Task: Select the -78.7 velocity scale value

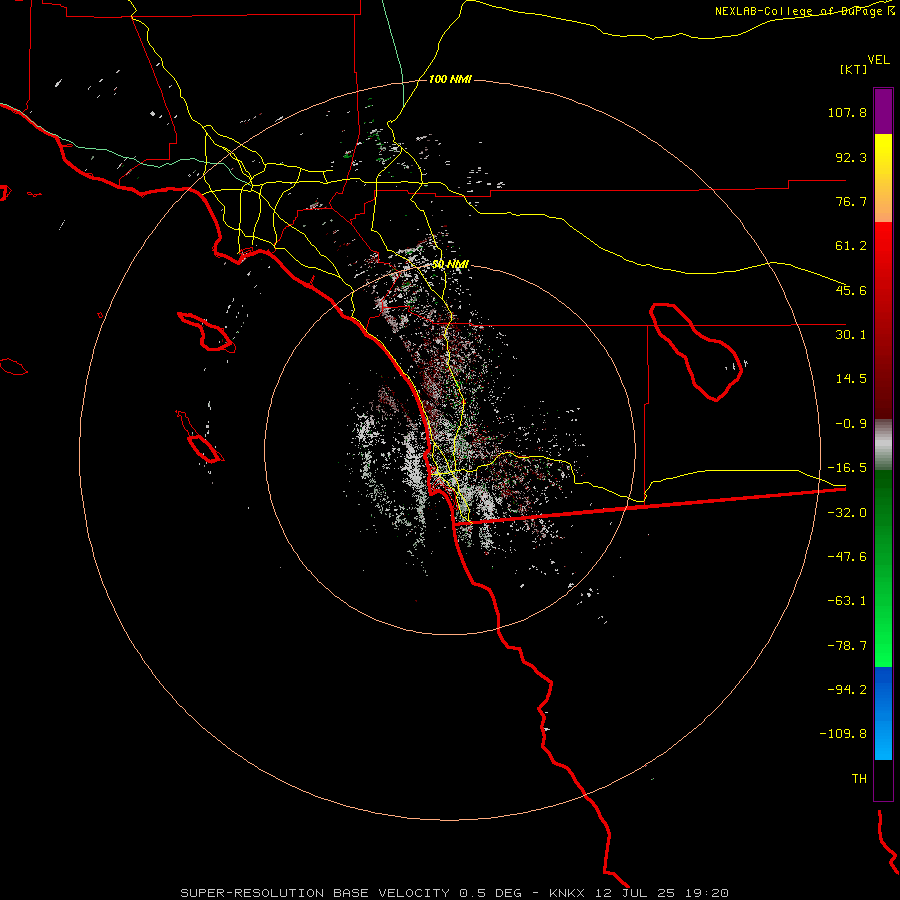Action: 847,646
